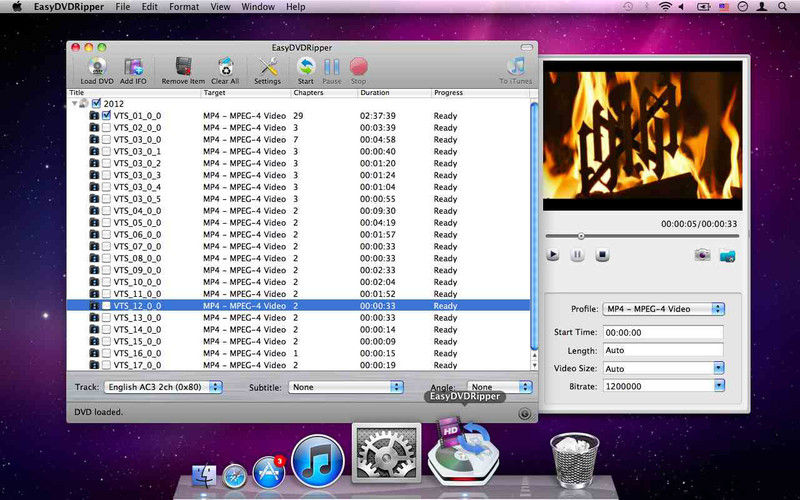Open the Angle dropdown

click(x=499, y=387)
